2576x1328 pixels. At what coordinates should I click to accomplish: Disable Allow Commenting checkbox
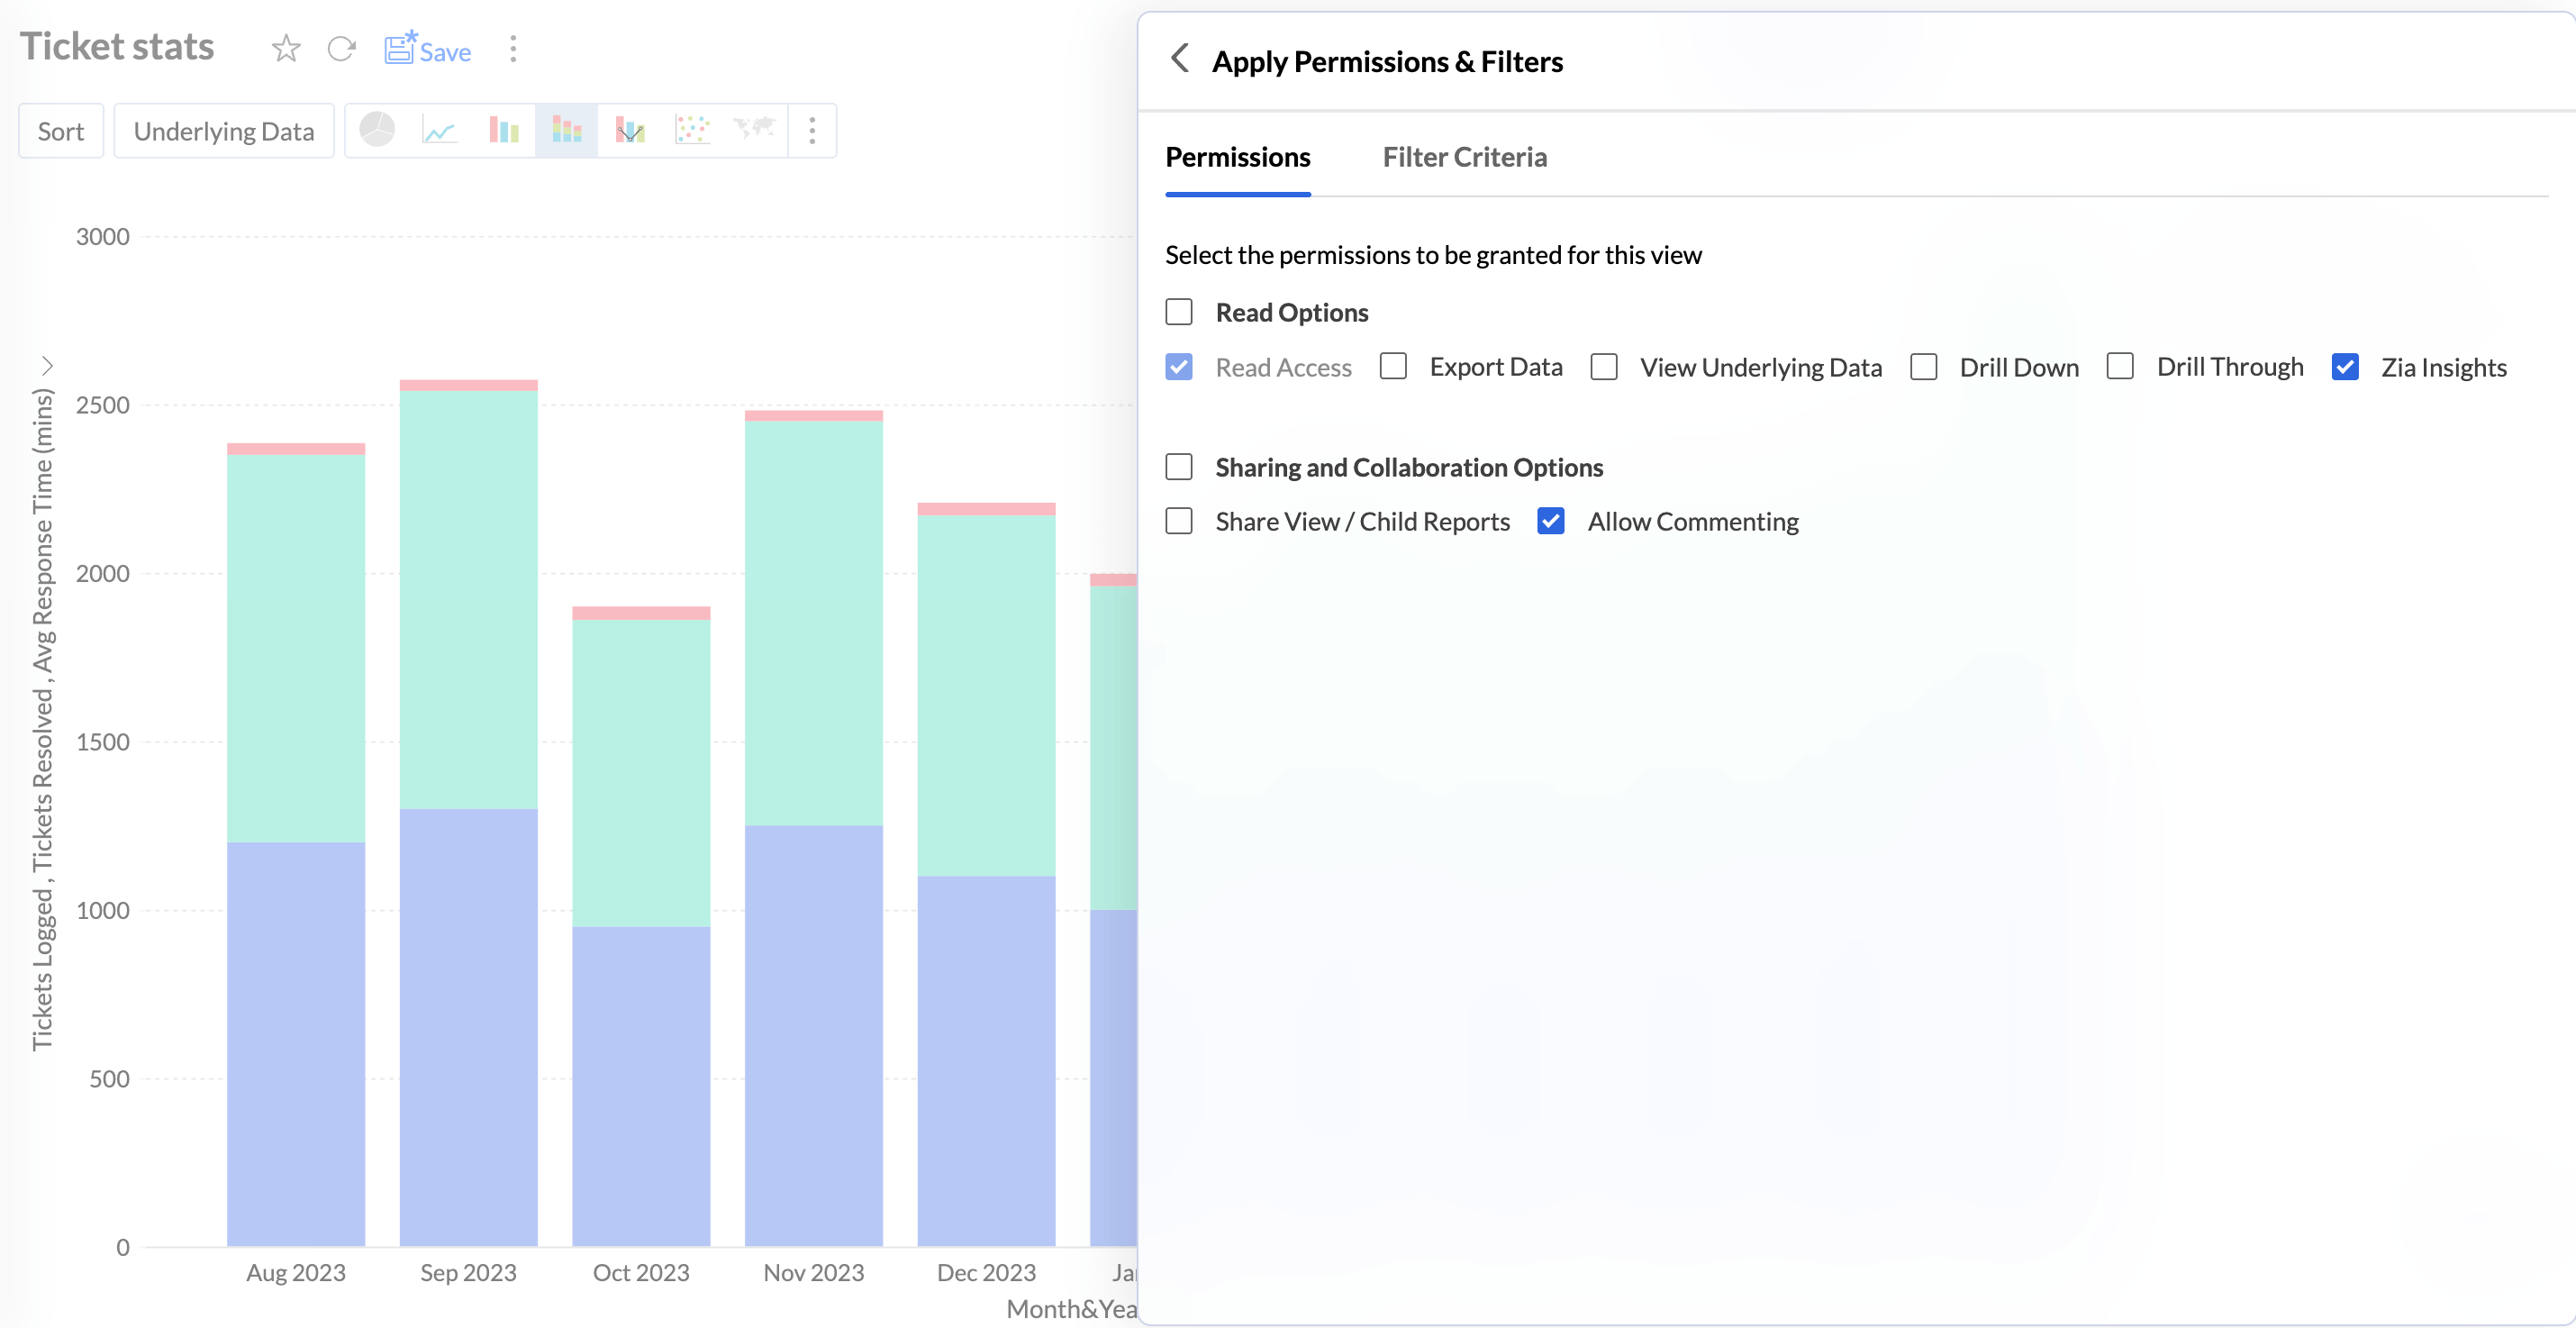[1551, 521]
